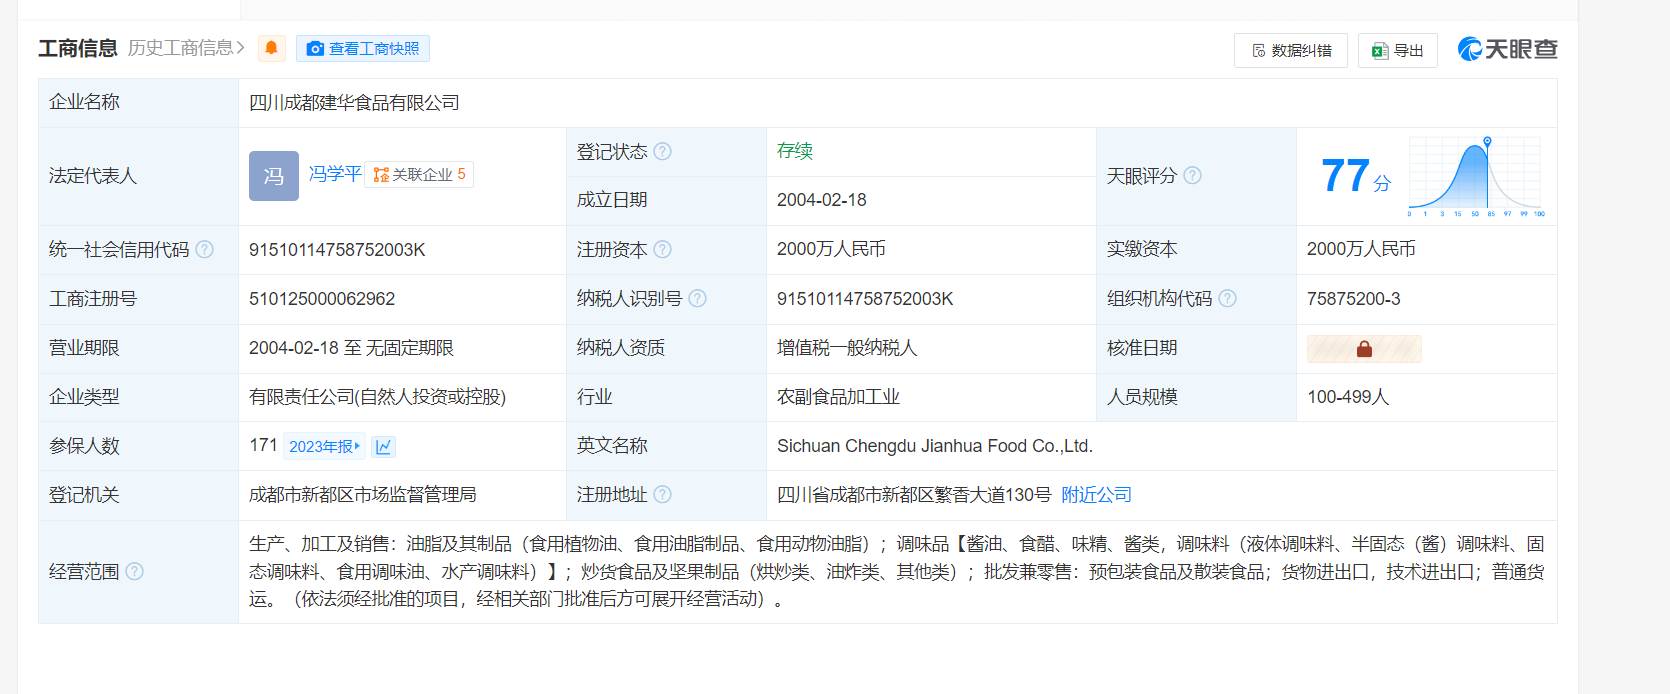Click address 四川省成都市新都区繁香大道130号

coord(914,495)
